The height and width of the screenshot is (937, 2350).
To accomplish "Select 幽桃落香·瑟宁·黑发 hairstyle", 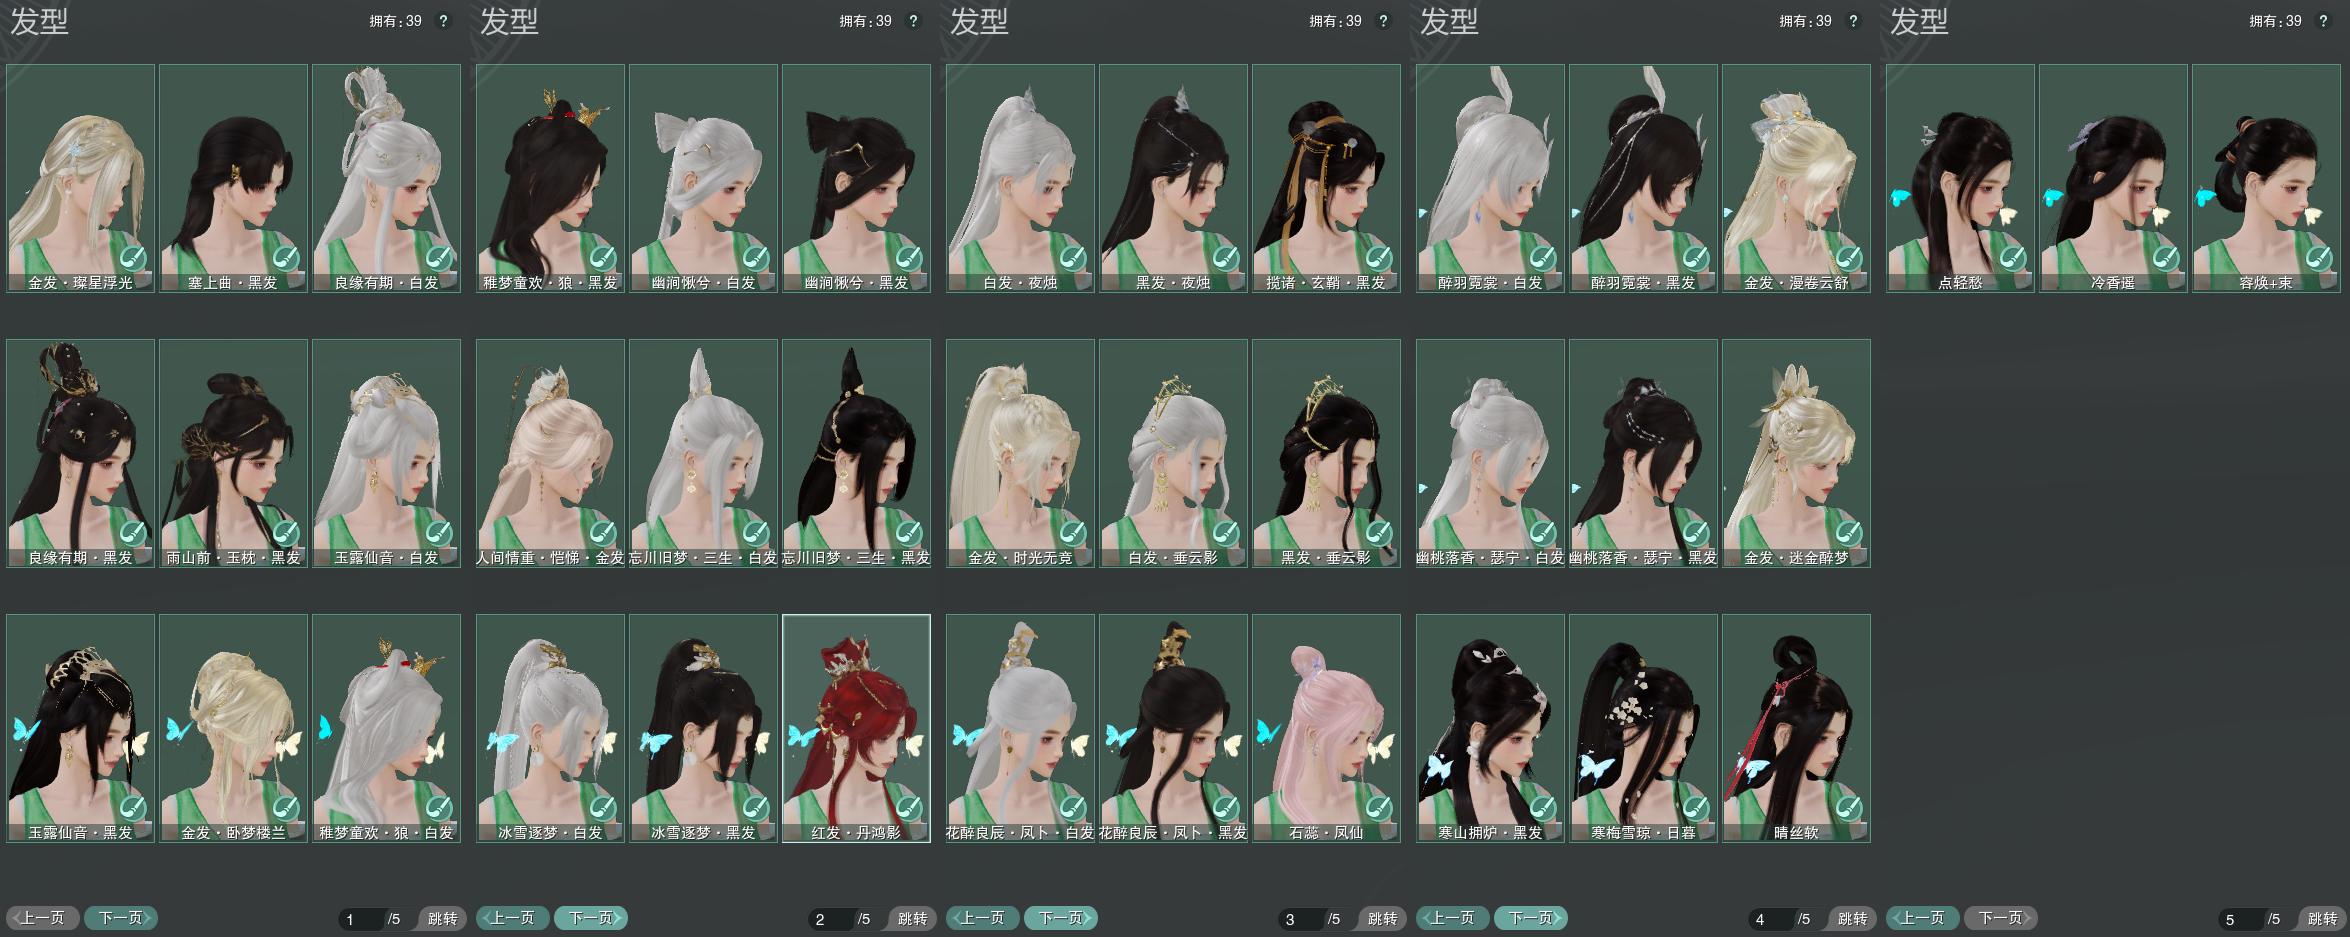I will pos(1644,453).
